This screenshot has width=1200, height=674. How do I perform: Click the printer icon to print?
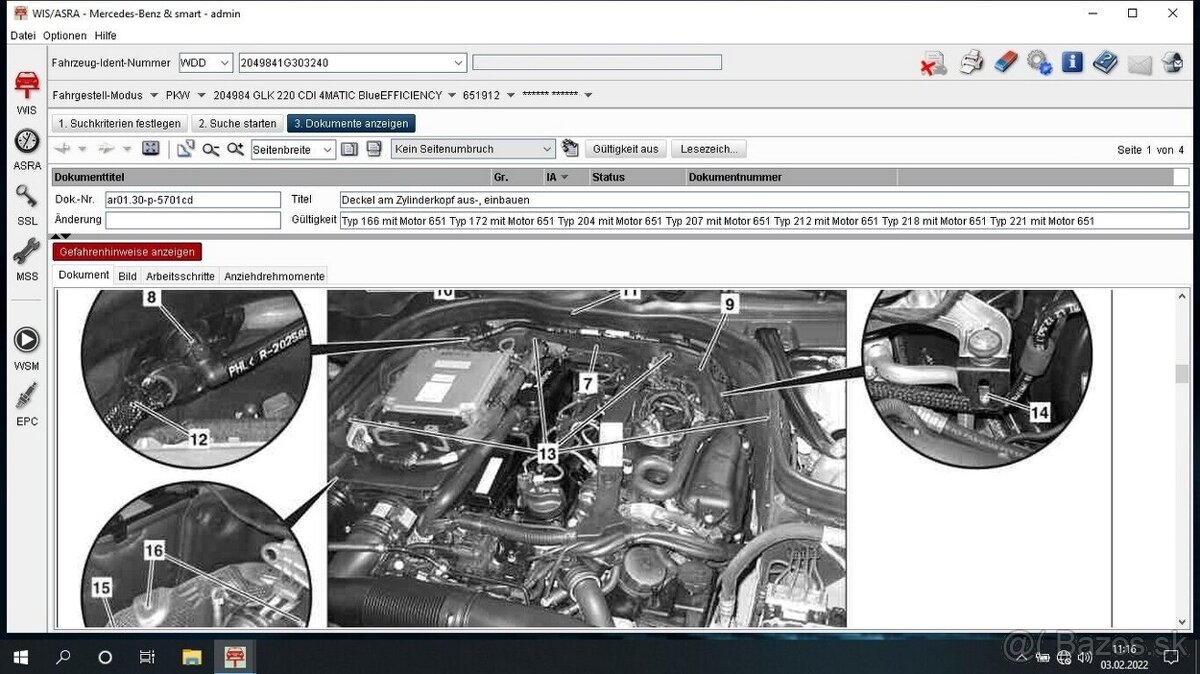point(971,63)
